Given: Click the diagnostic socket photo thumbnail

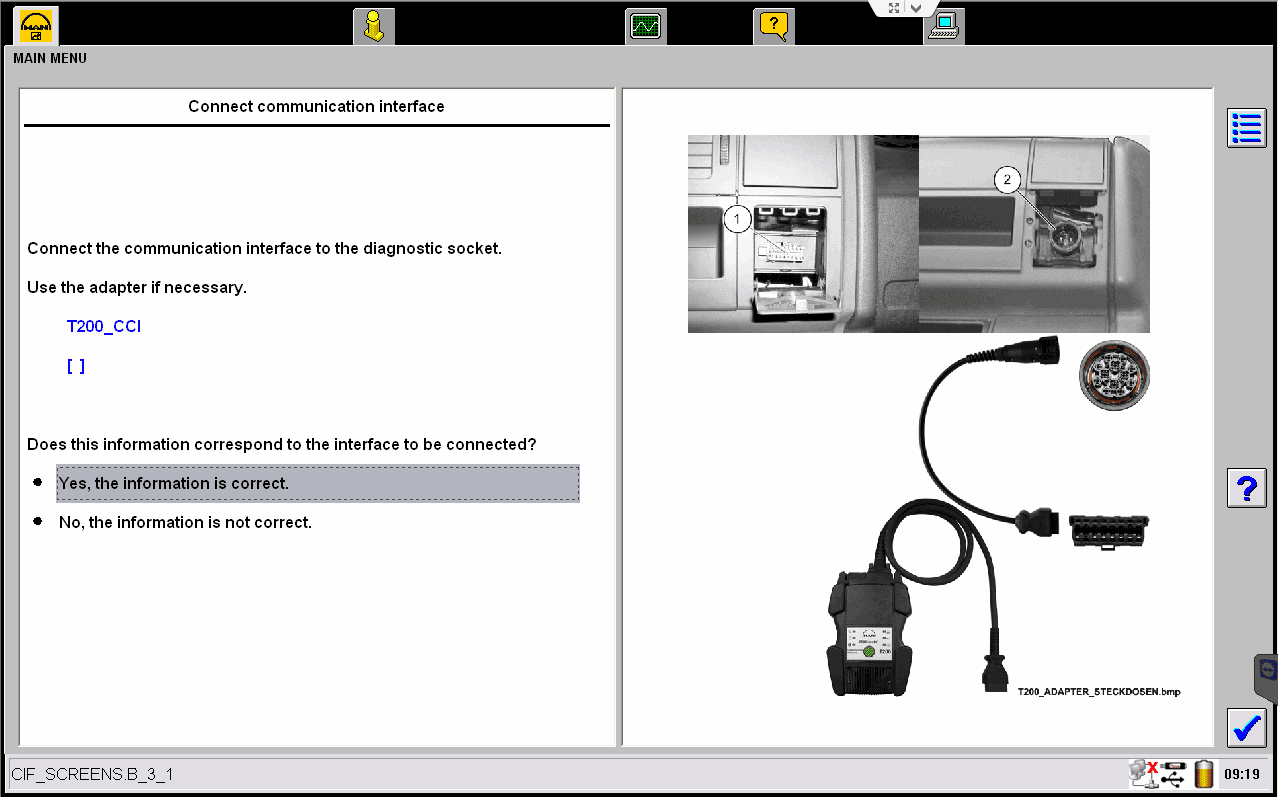Looking at the screenshot, I should tap(918, 234).
